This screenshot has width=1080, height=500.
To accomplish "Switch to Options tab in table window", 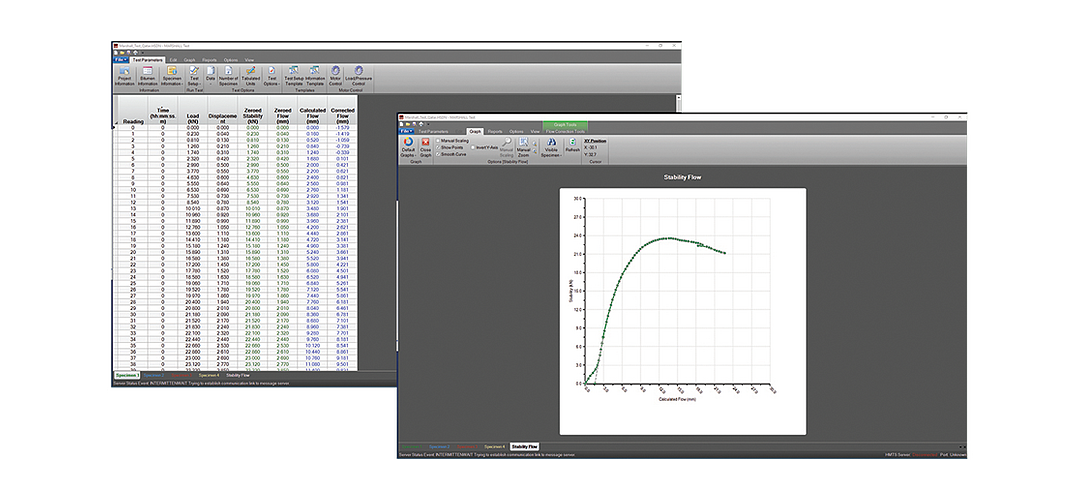I will click(x=231, y=60).
